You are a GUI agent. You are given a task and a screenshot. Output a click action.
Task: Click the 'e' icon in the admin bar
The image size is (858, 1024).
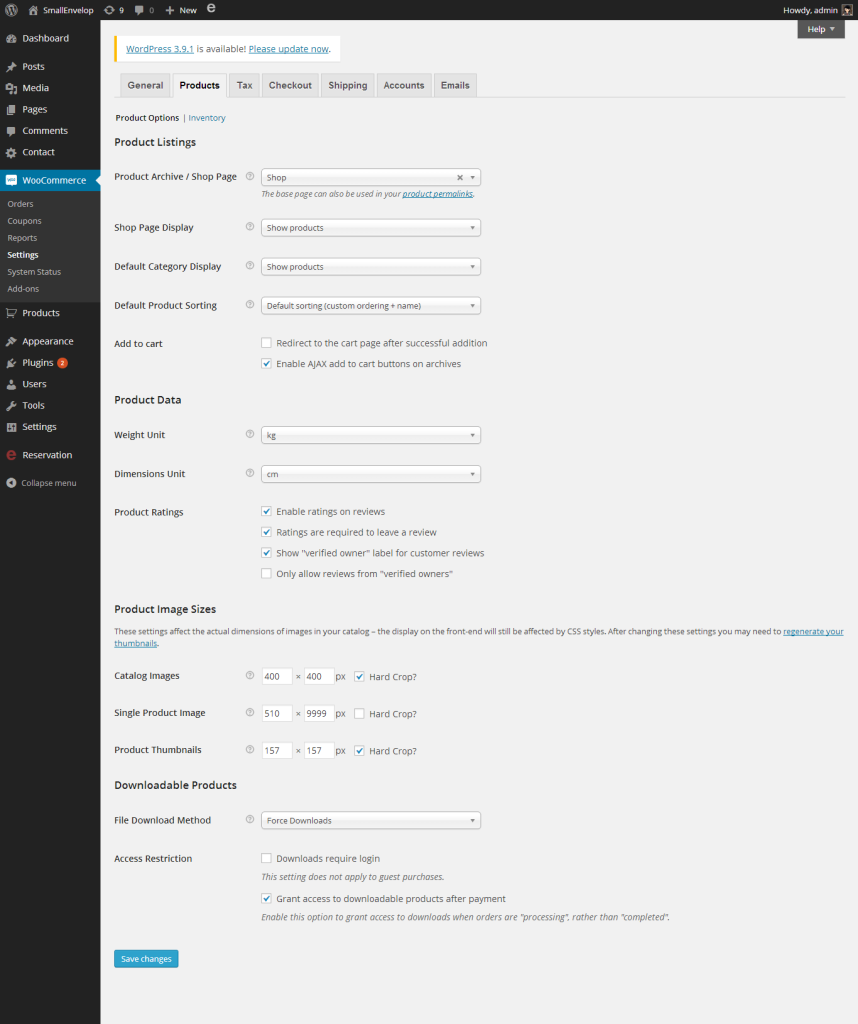(211, 8)
